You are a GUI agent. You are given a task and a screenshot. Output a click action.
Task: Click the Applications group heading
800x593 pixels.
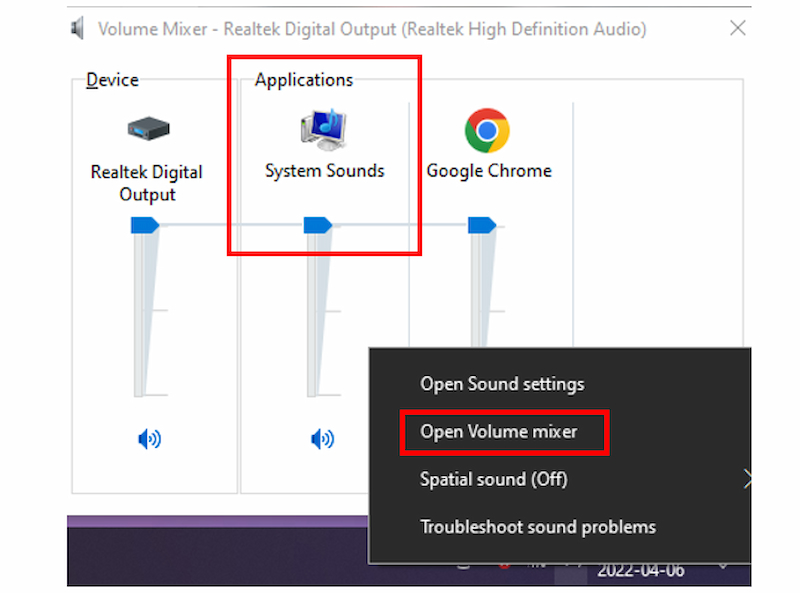[304, 80]
